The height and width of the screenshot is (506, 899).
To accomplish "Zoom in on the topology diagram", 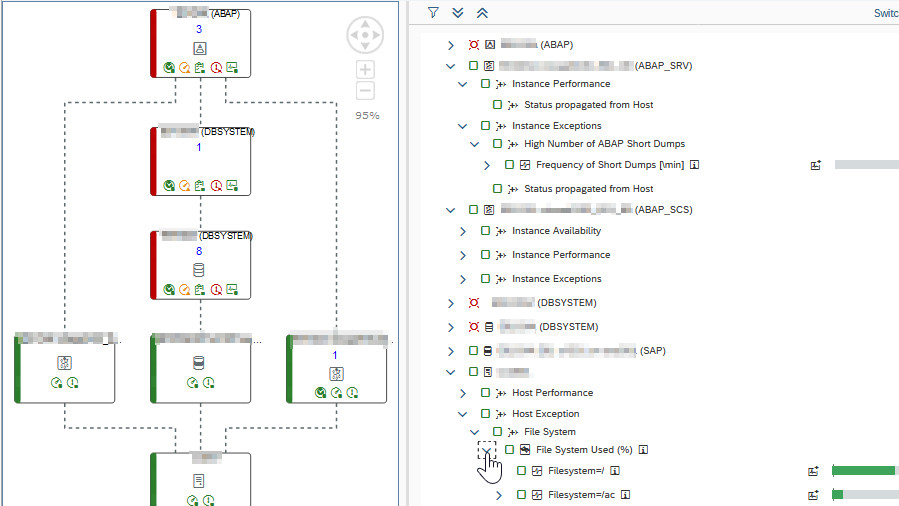I will [x=365, y=69].
